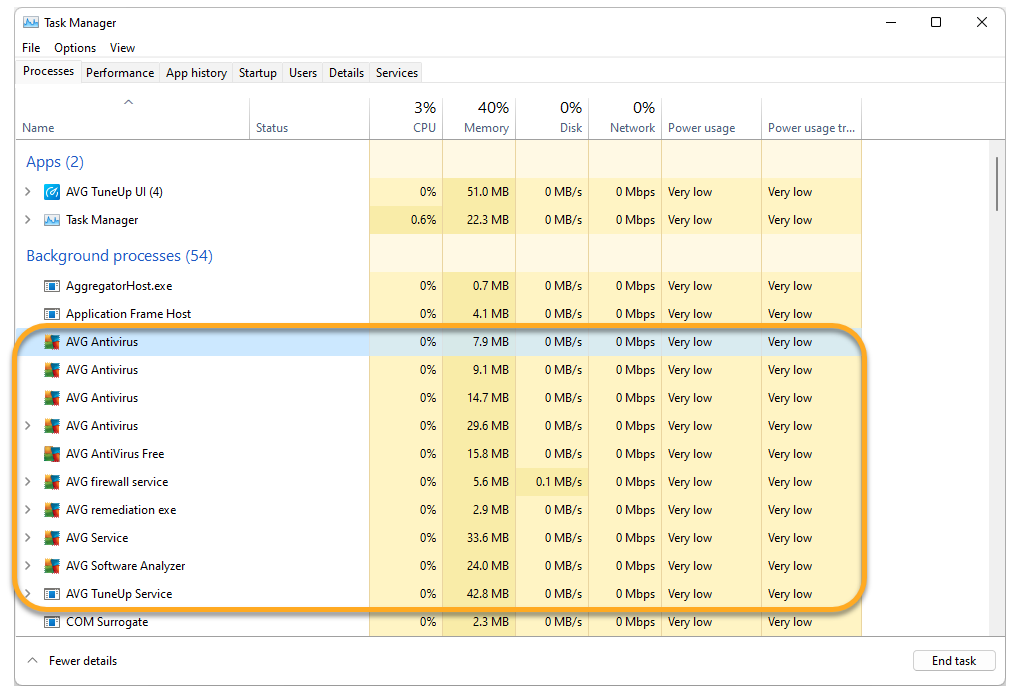The image size is (1012, 692).
Task: Expand the AVG remediation exe row
Action: point(28,510)
